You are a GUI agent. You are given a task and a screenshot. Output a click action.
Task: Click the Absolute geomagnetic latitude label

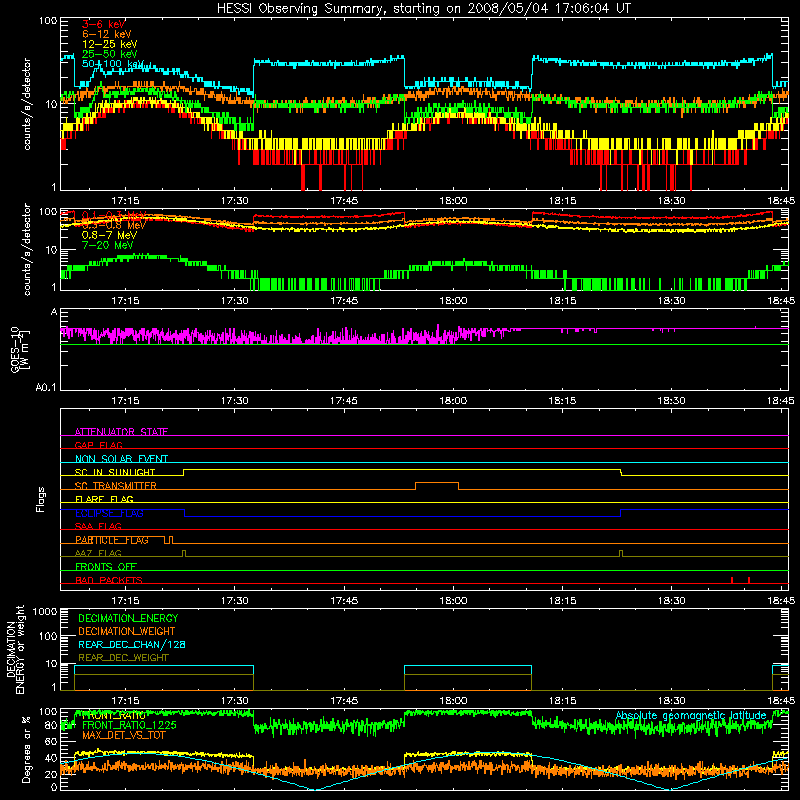coord(691,716)
